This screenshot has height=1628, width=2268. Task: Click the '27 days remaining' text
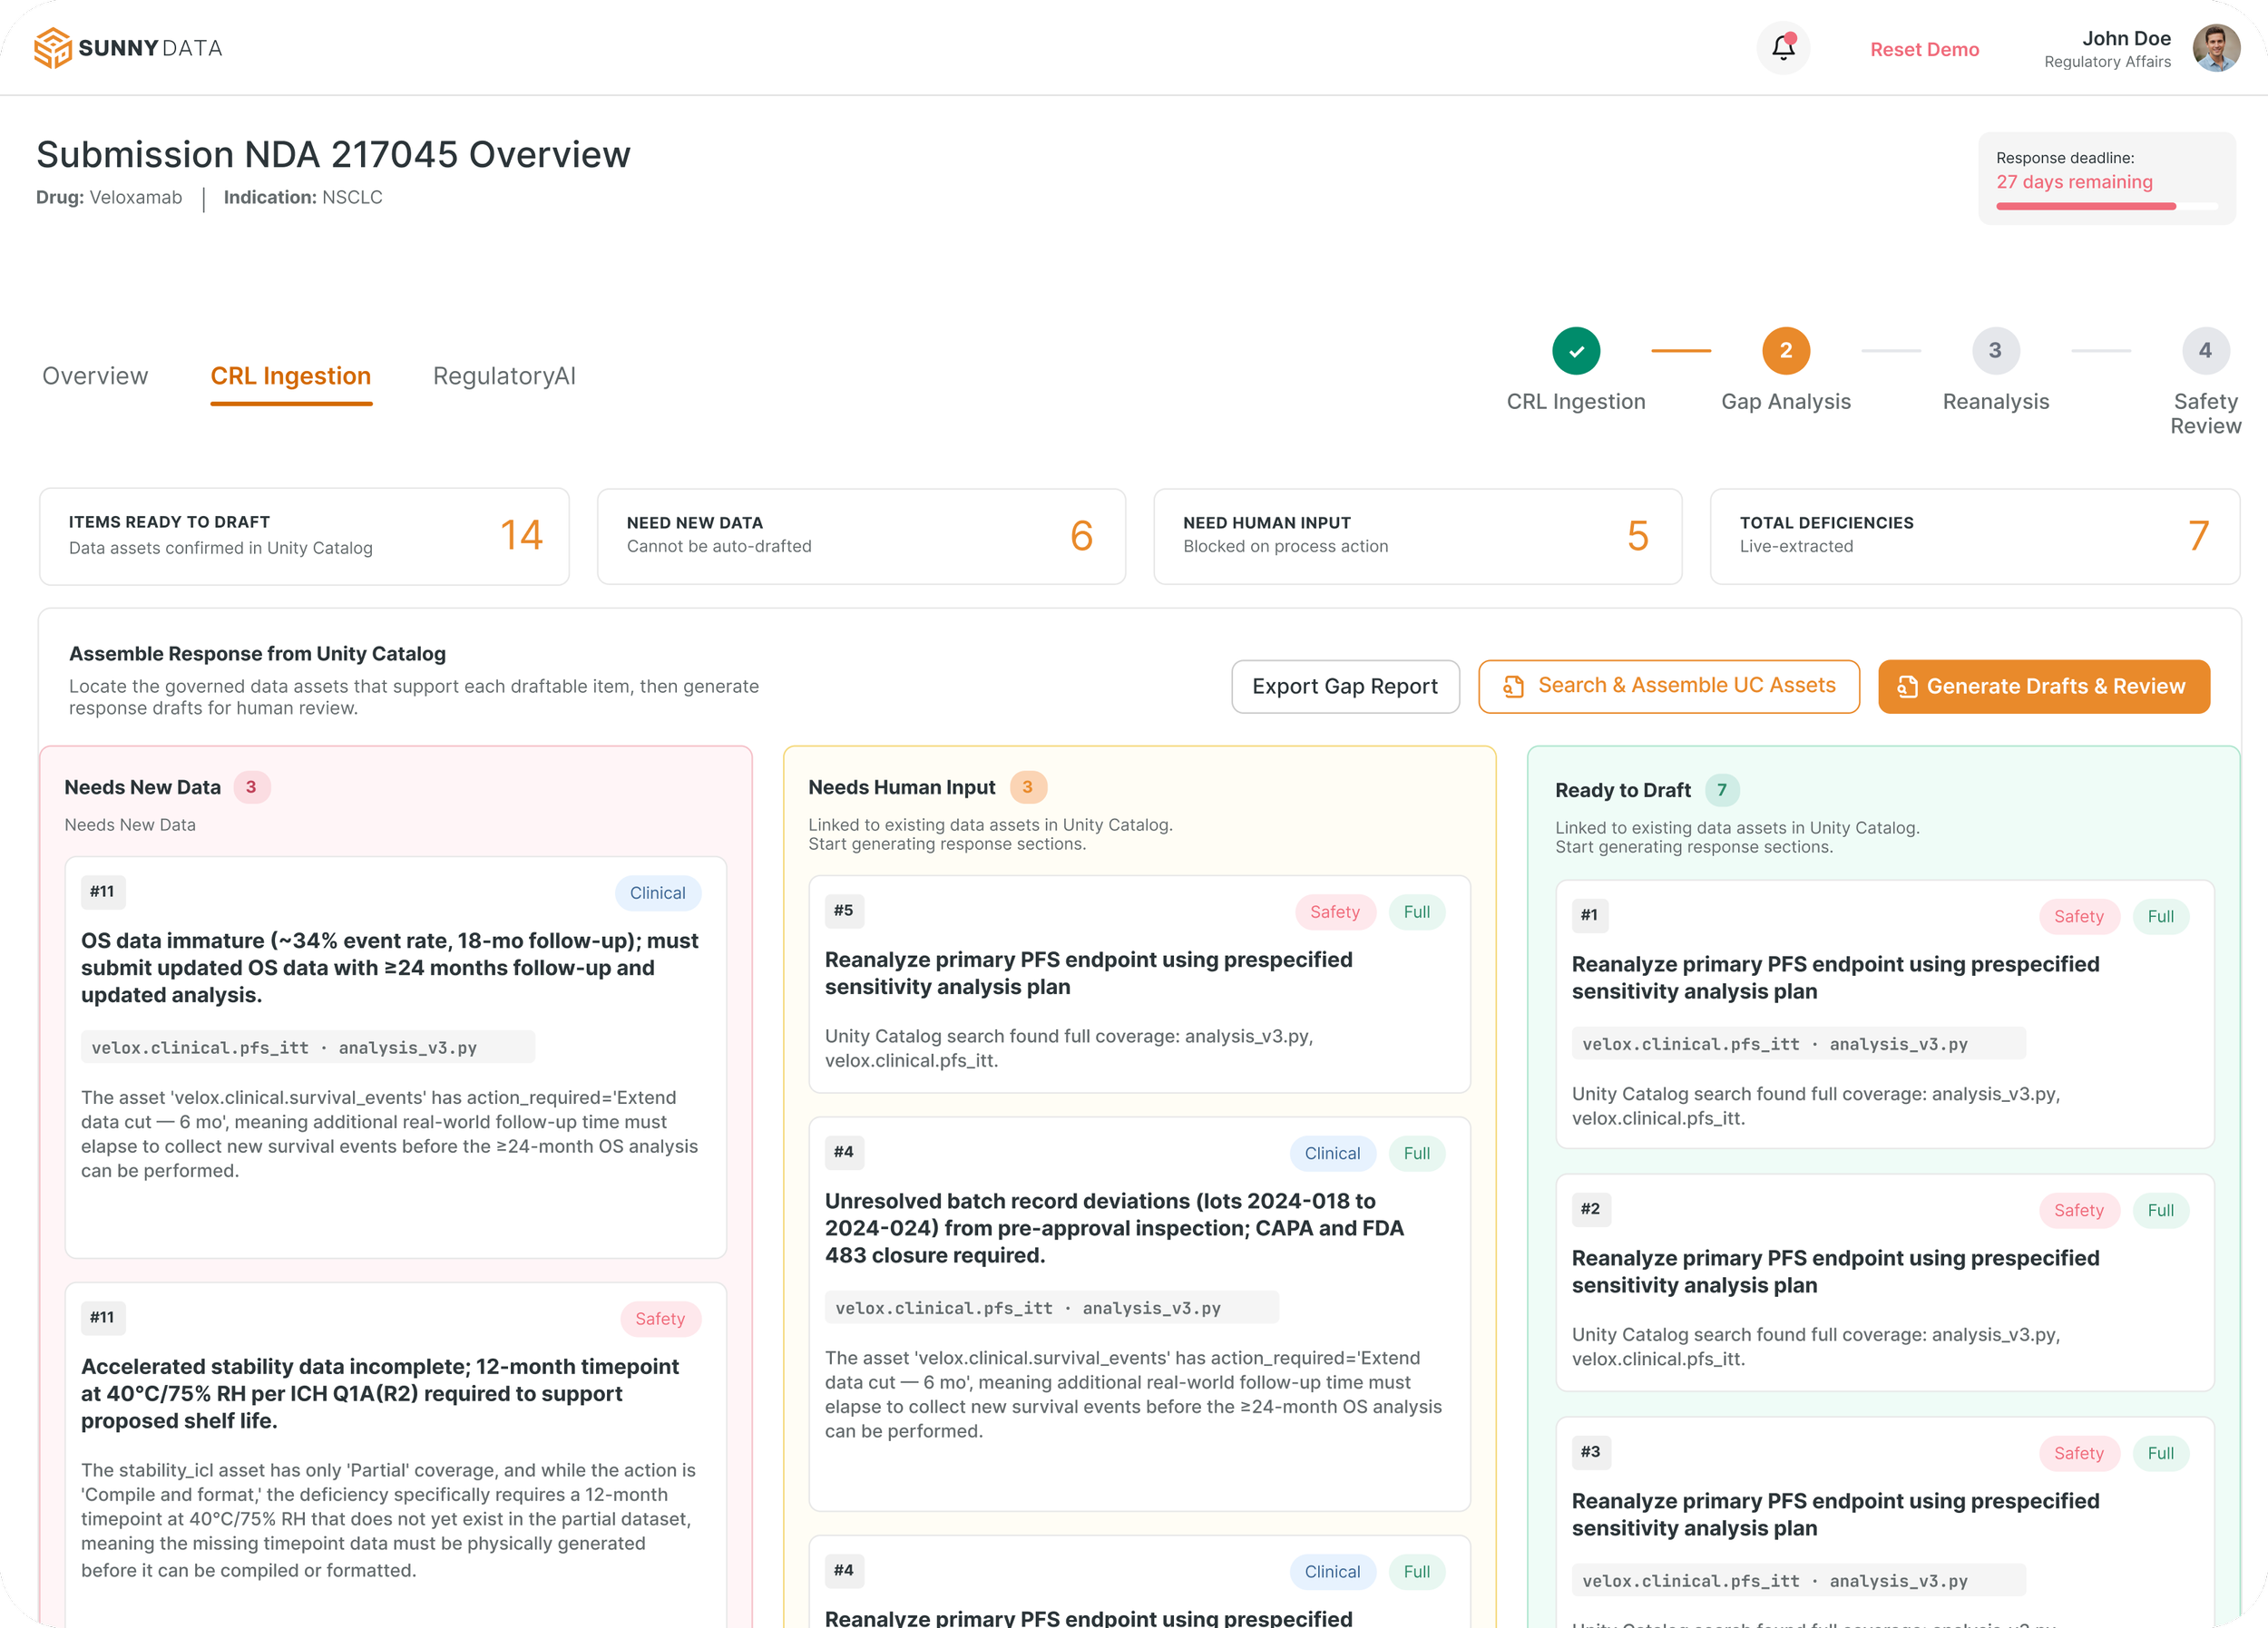coord(2074,182)
